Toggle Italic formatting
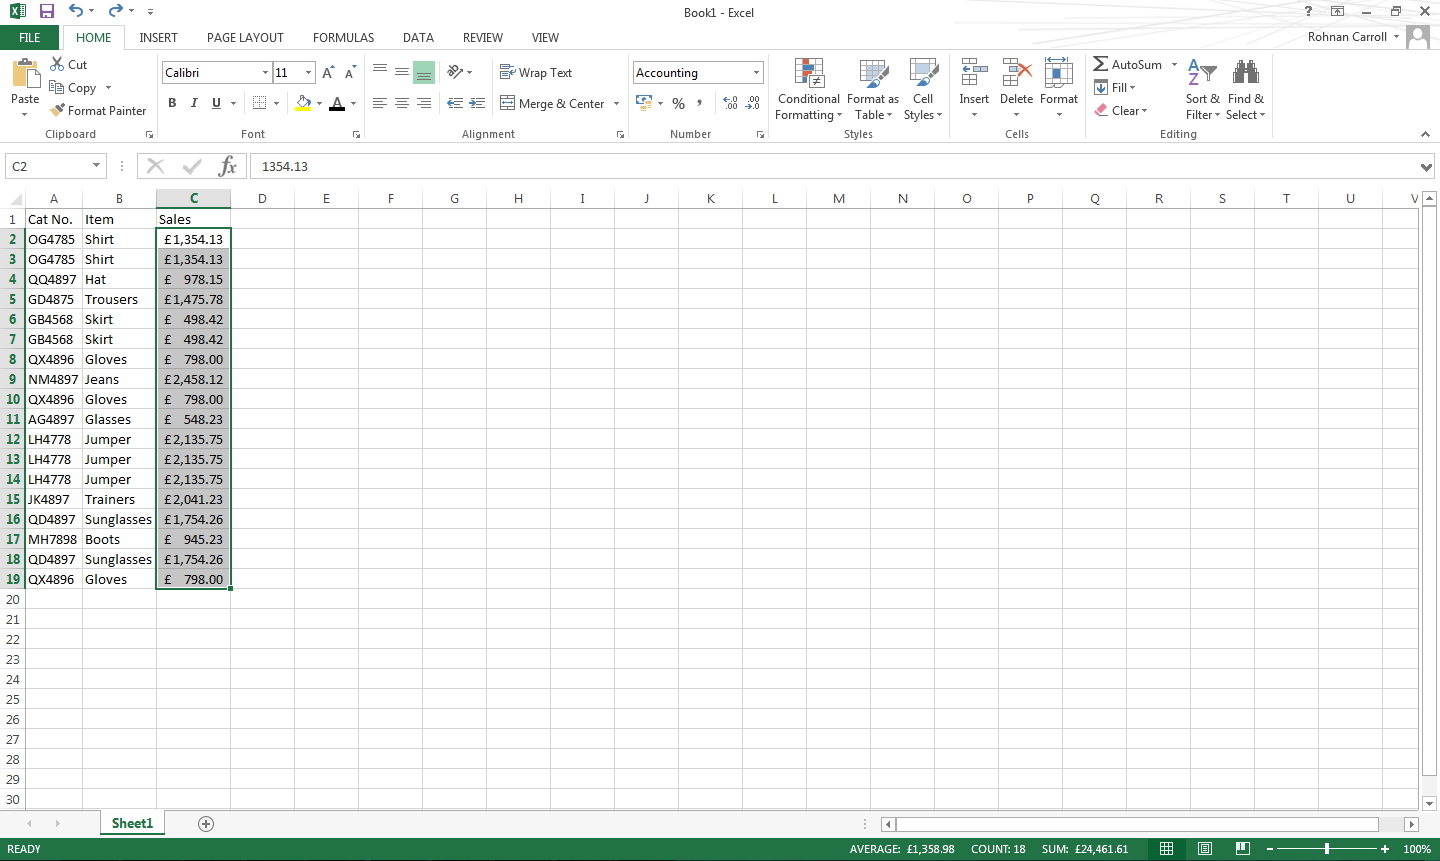Screen dimensions: 1440x861 194,103
